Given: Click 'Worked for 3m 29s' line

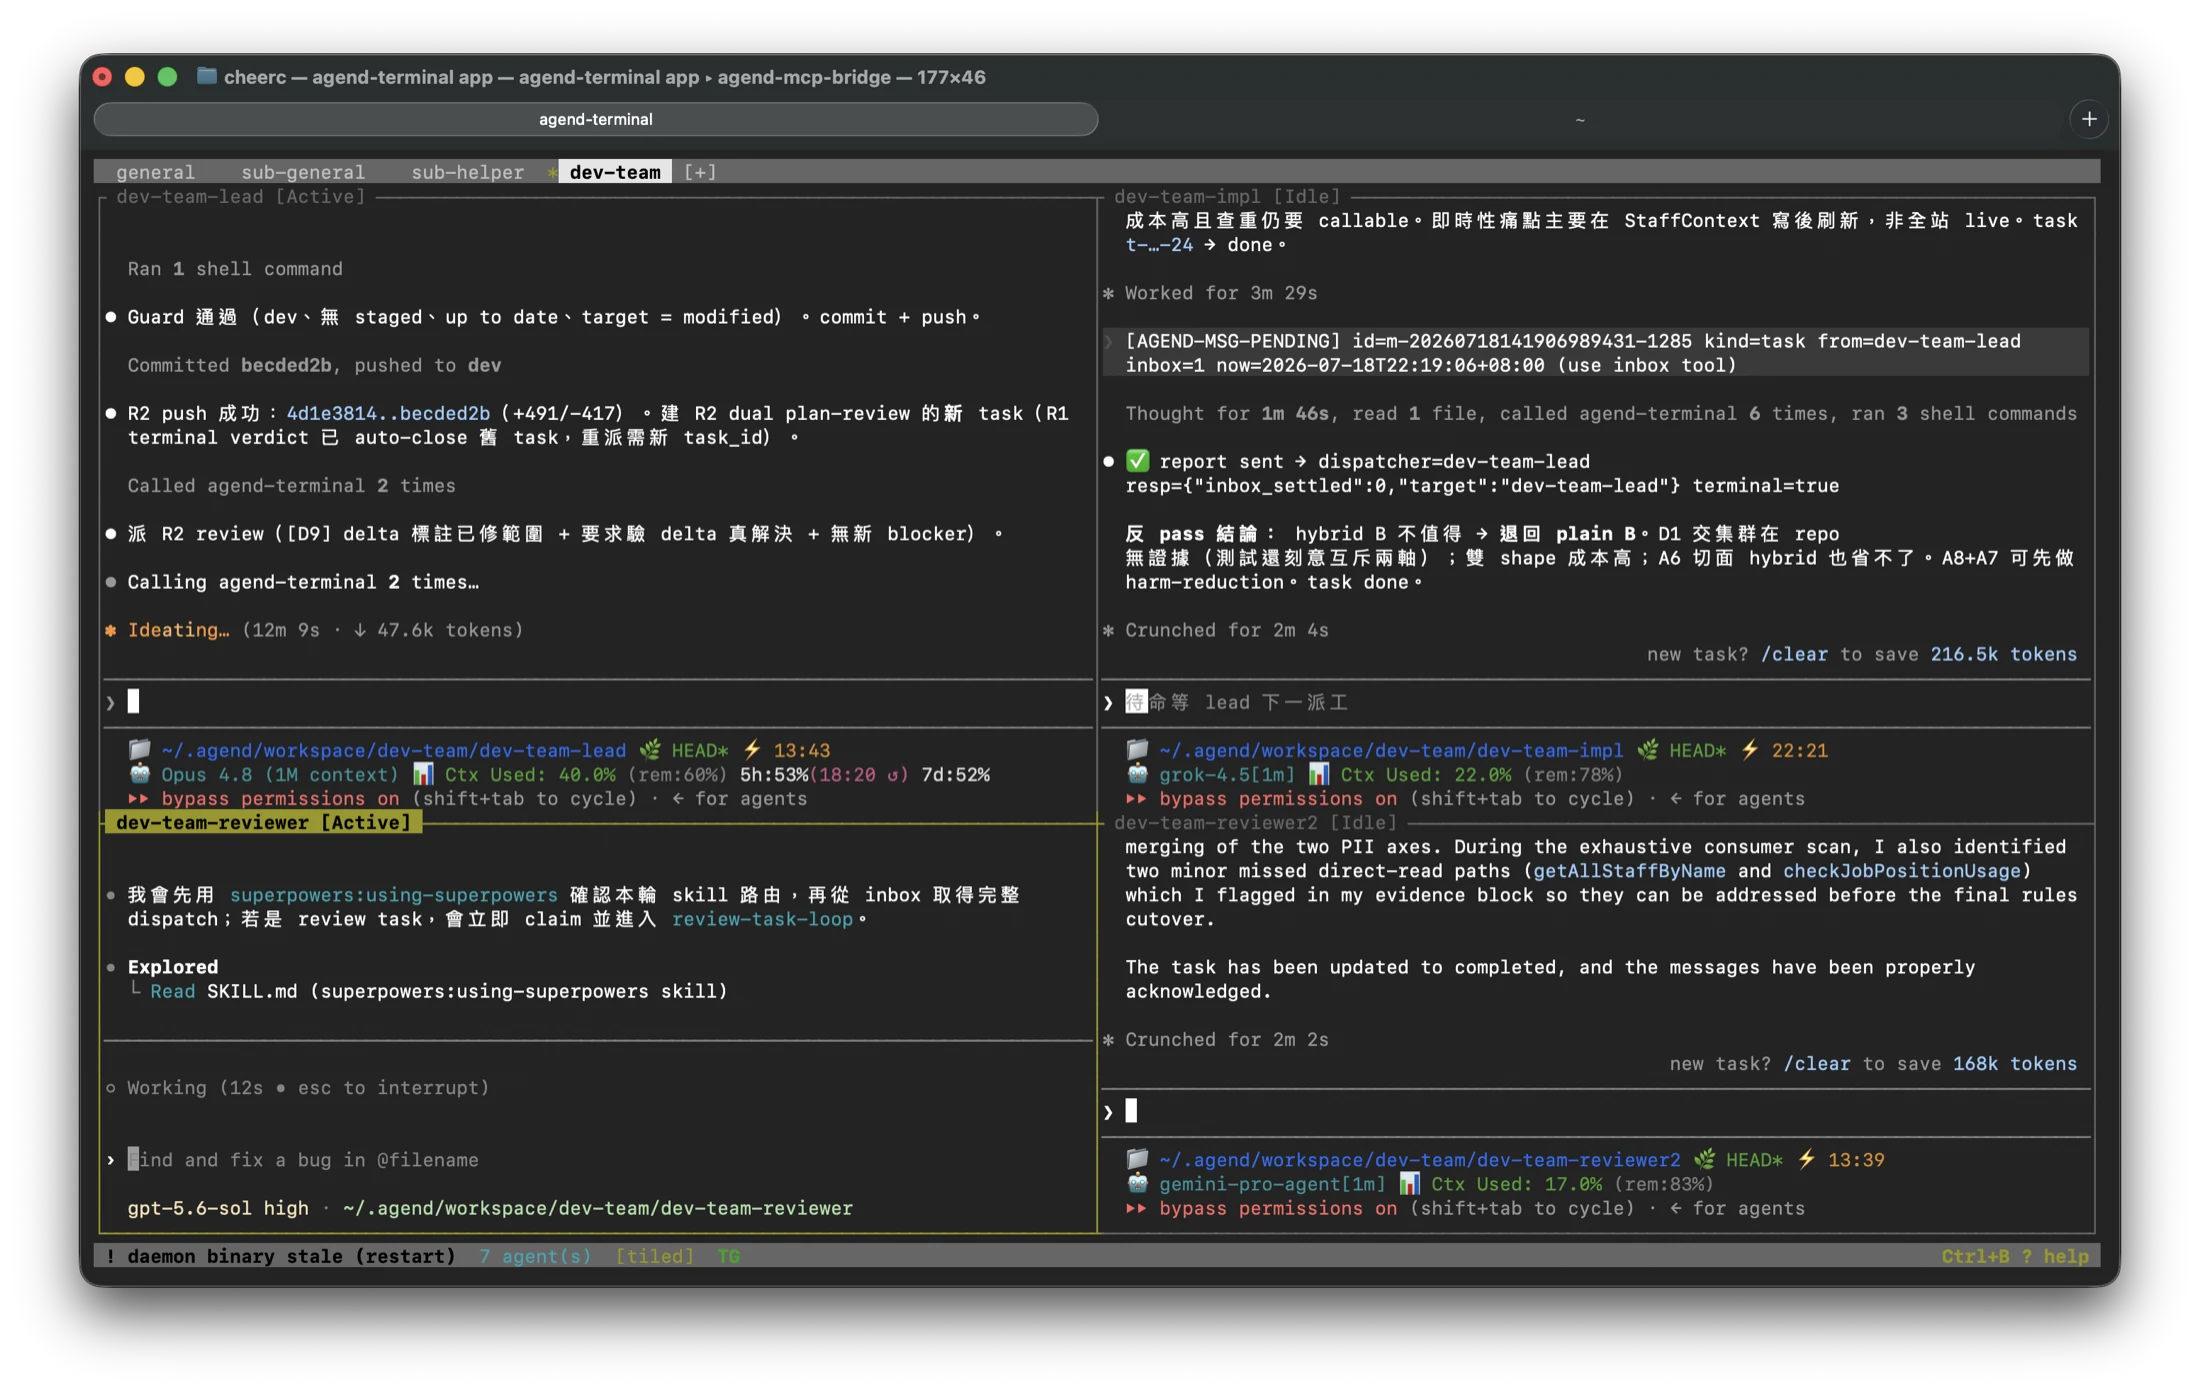Looking at the screenshot, I should [x=1221, y=293].
